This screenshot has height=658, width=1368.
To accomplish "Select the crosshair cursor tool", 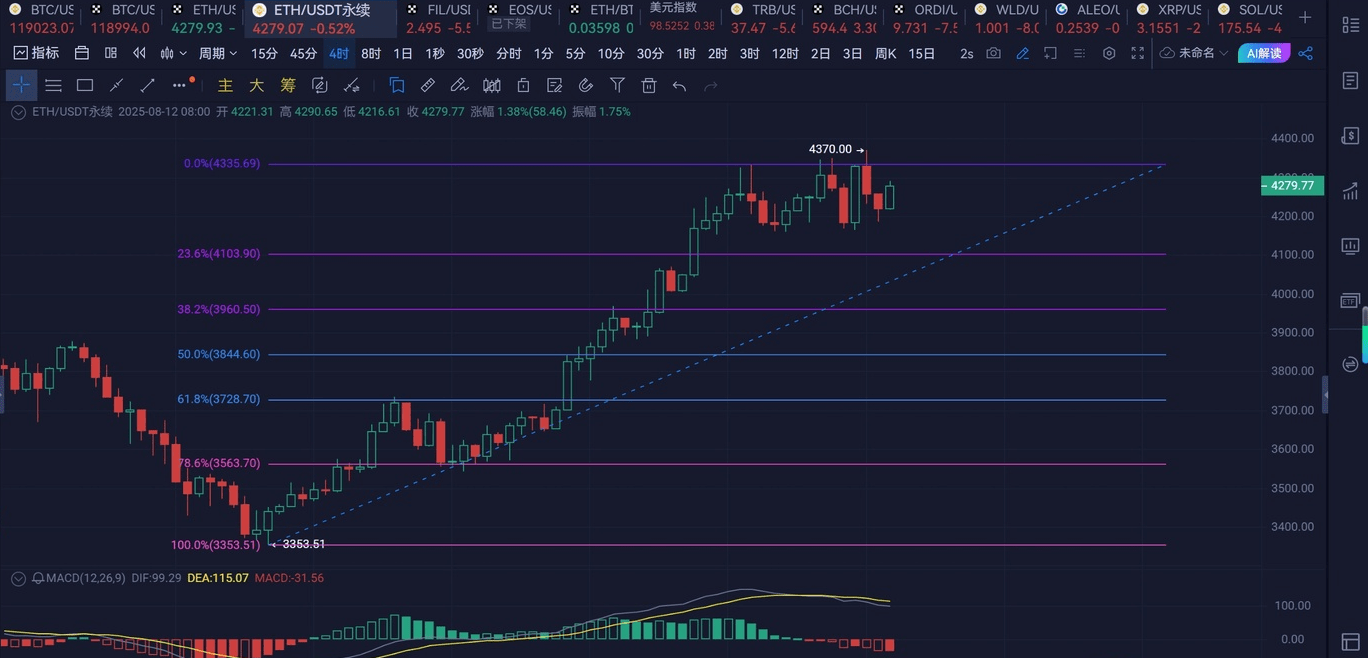I will pos(21,86).
